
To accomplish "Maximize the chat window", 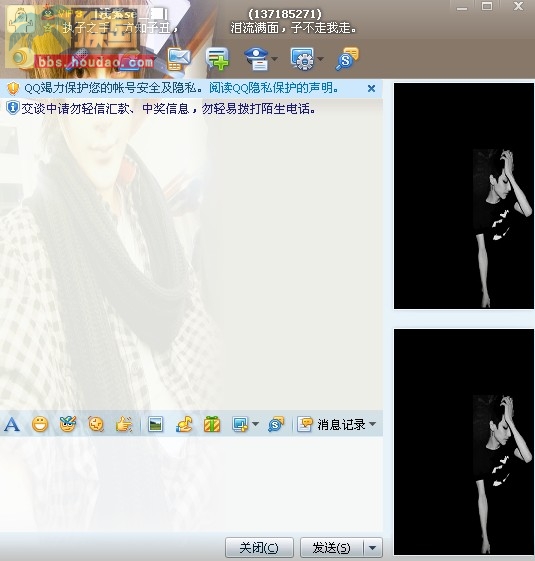I will [487, 6].
